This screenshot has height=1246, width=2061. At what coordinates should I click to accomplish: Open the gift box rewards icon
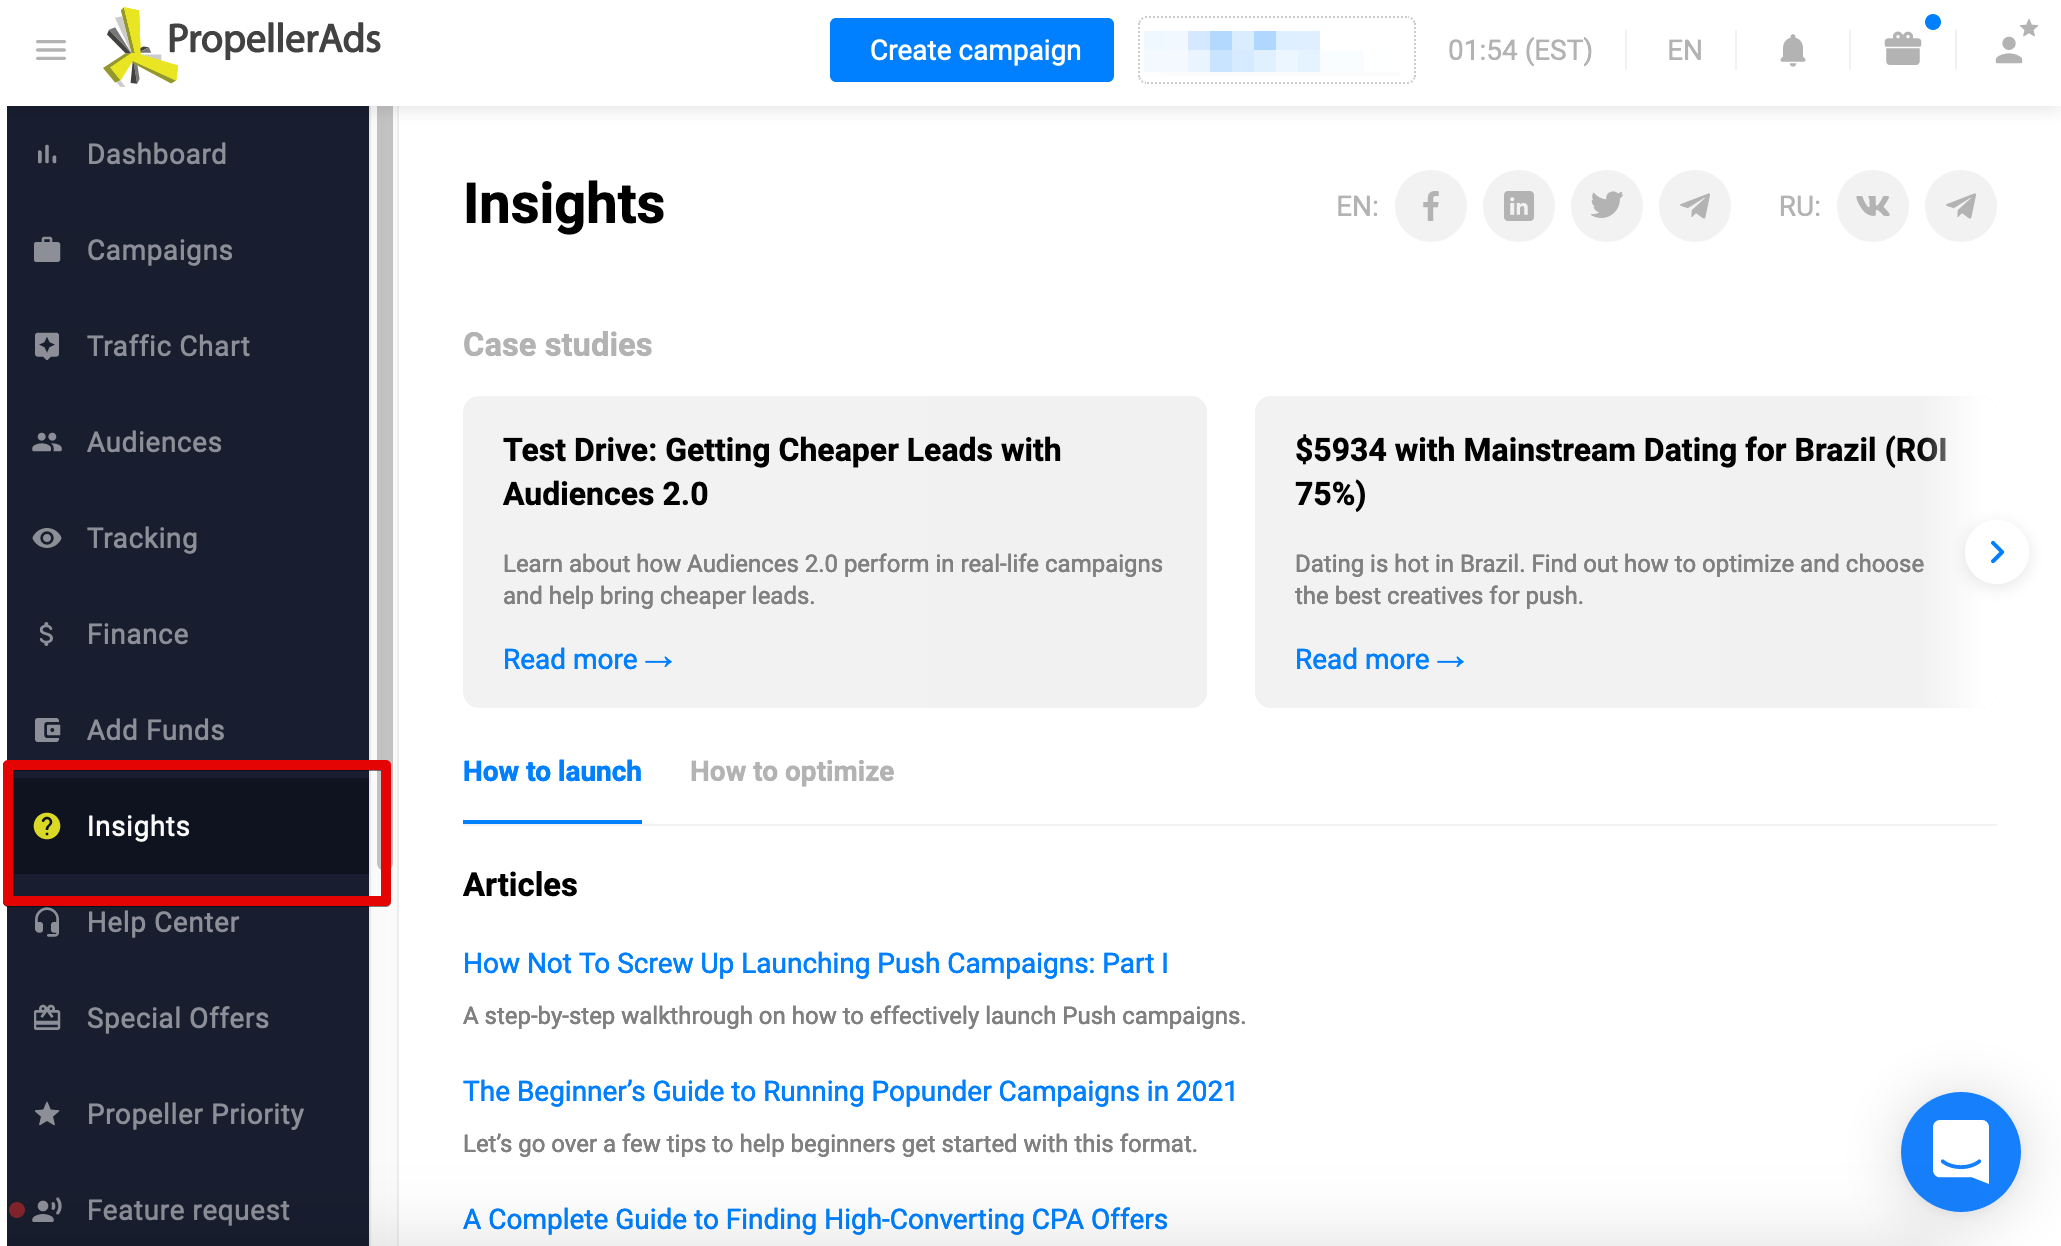[1903, 49]
